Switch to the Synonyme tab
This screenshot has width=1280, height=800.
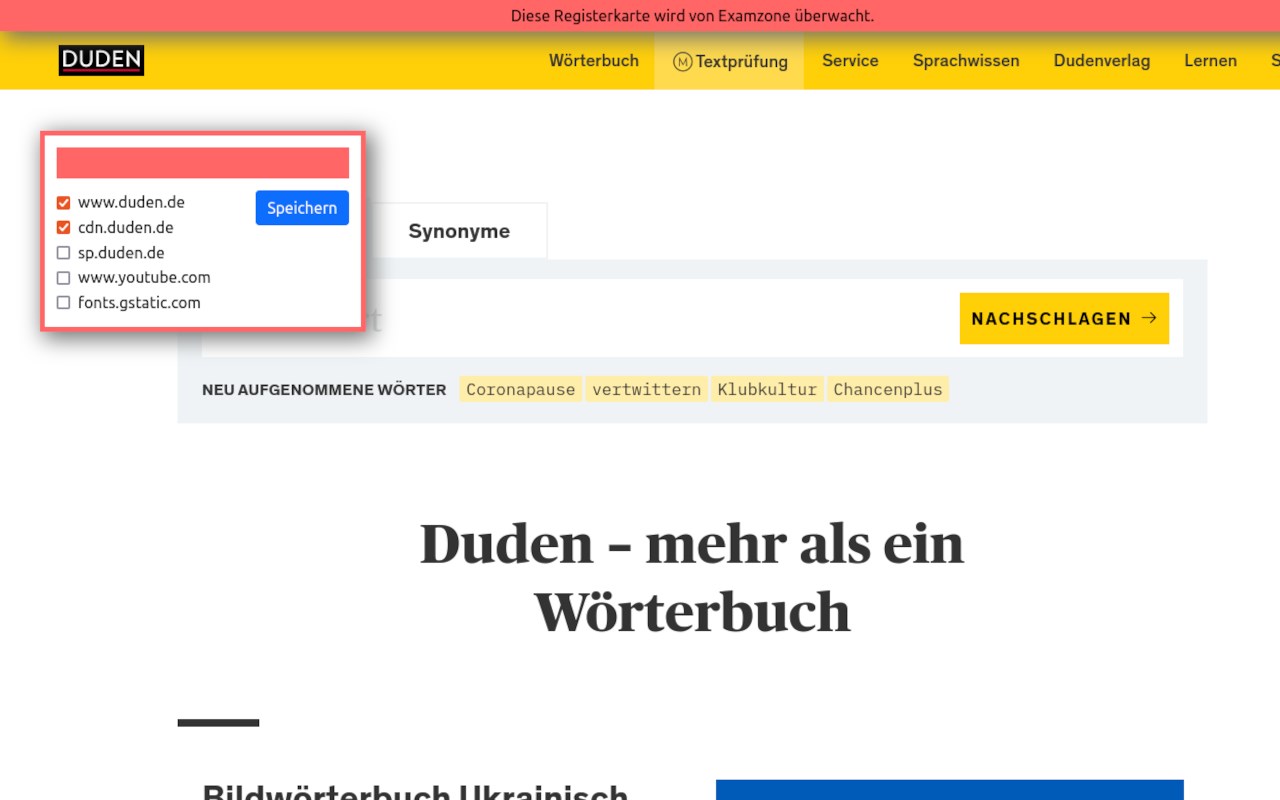[x=459, y=231]
